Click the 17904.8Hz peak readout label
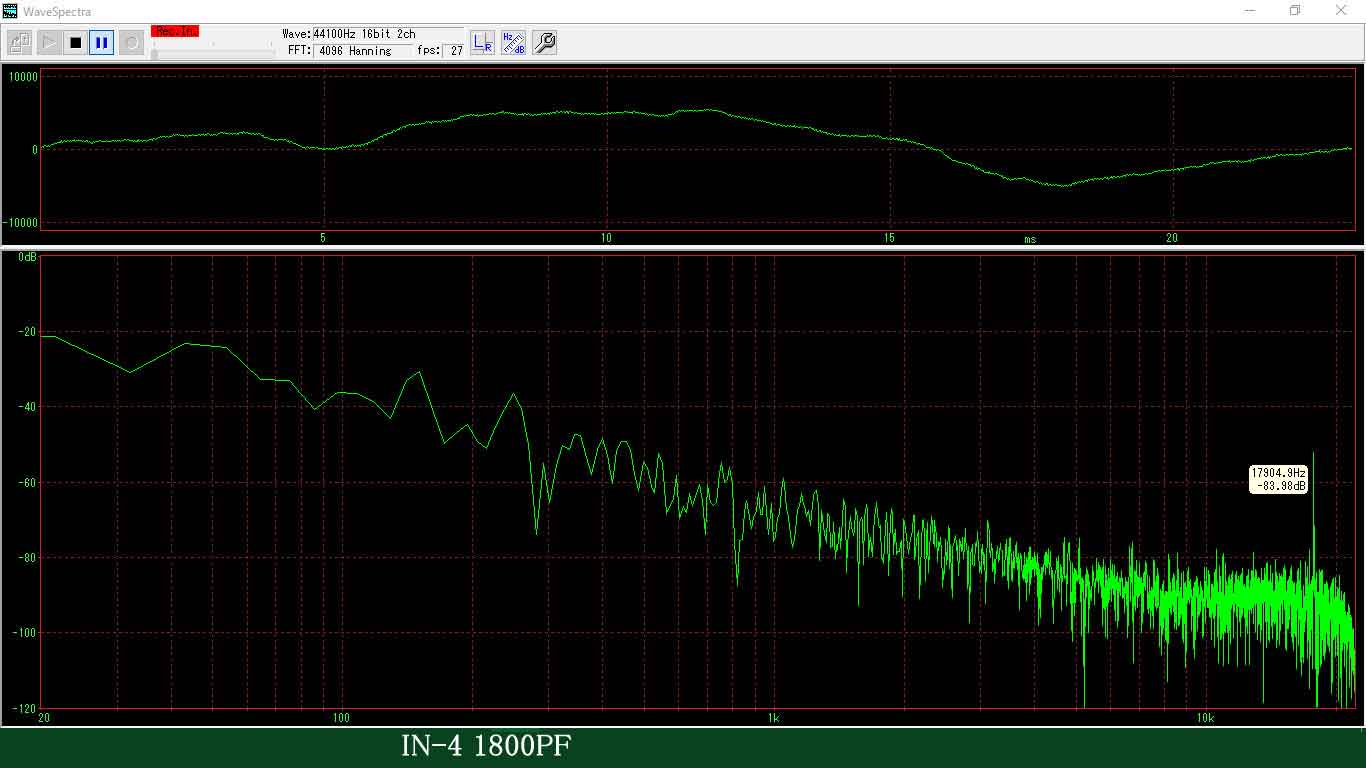Image resolution: width=1366 pixels, height=768 pixels. pyautogui.click(x=1279, y=479)
